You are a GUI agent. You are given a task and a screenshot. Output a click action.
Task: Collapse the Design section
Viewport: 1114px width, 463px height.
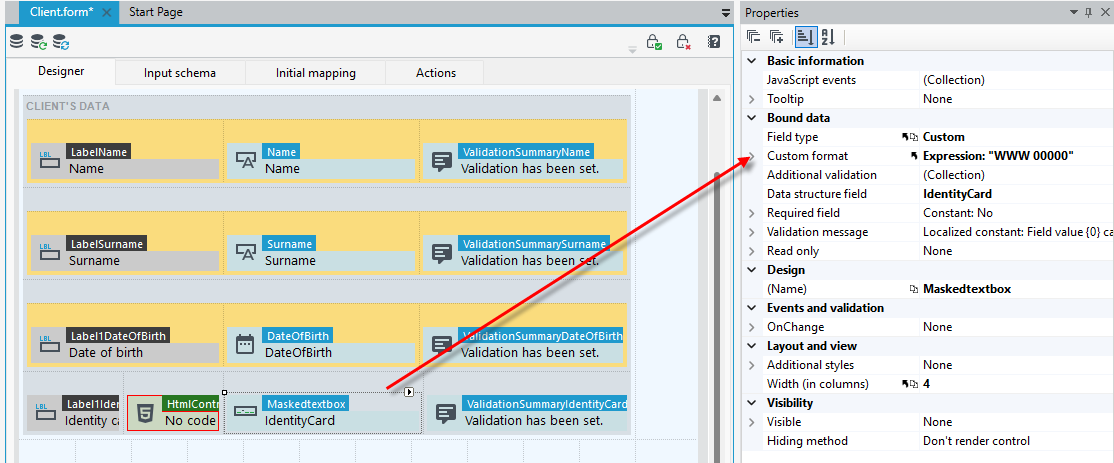point(752,270)
